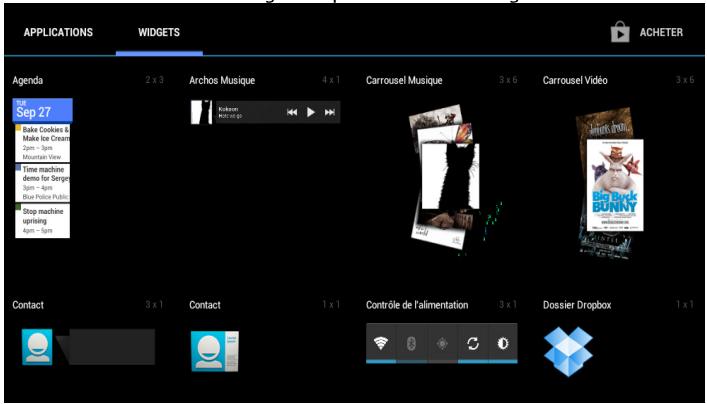Open the Time machine demo event entry

(x=42, y=183)
